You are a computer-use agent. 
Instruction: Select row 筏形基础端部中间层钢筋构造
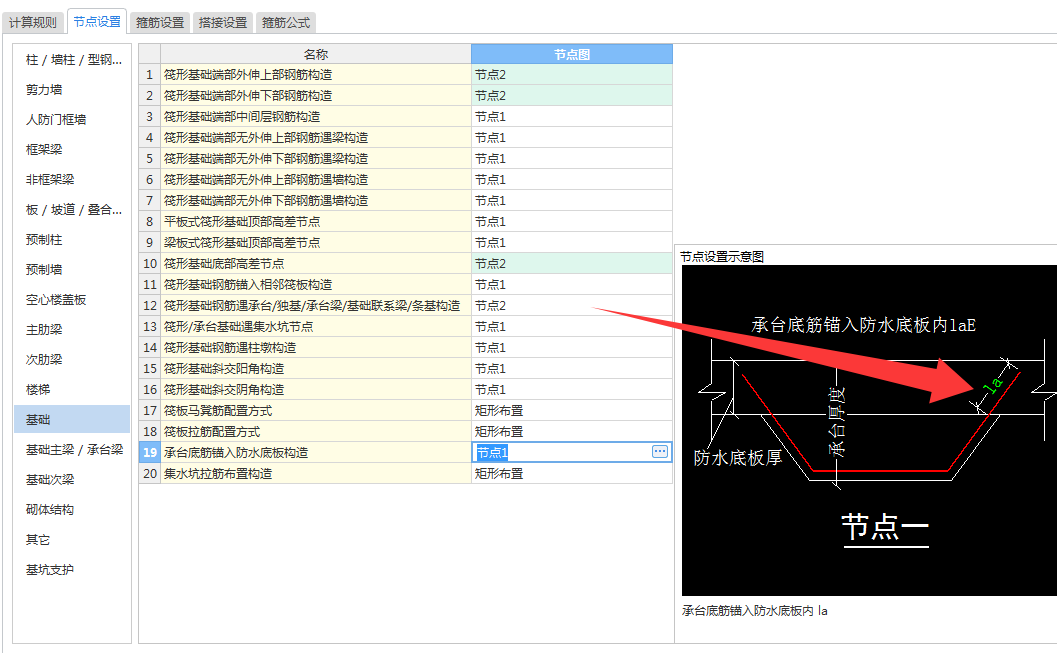pos(315,117)
